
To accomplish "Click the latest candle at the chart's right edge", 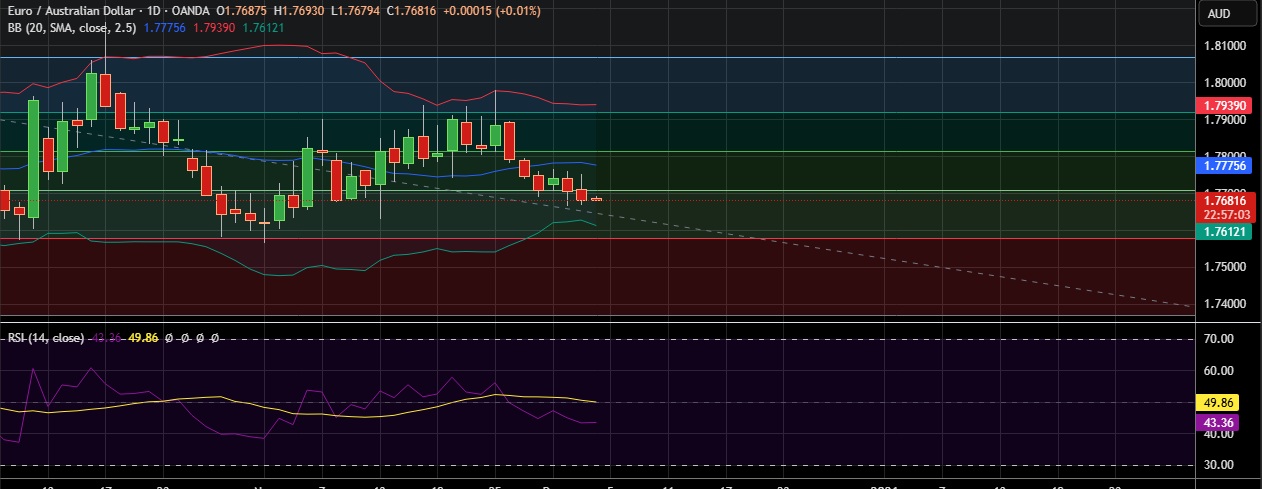I will tap(597, 199).
